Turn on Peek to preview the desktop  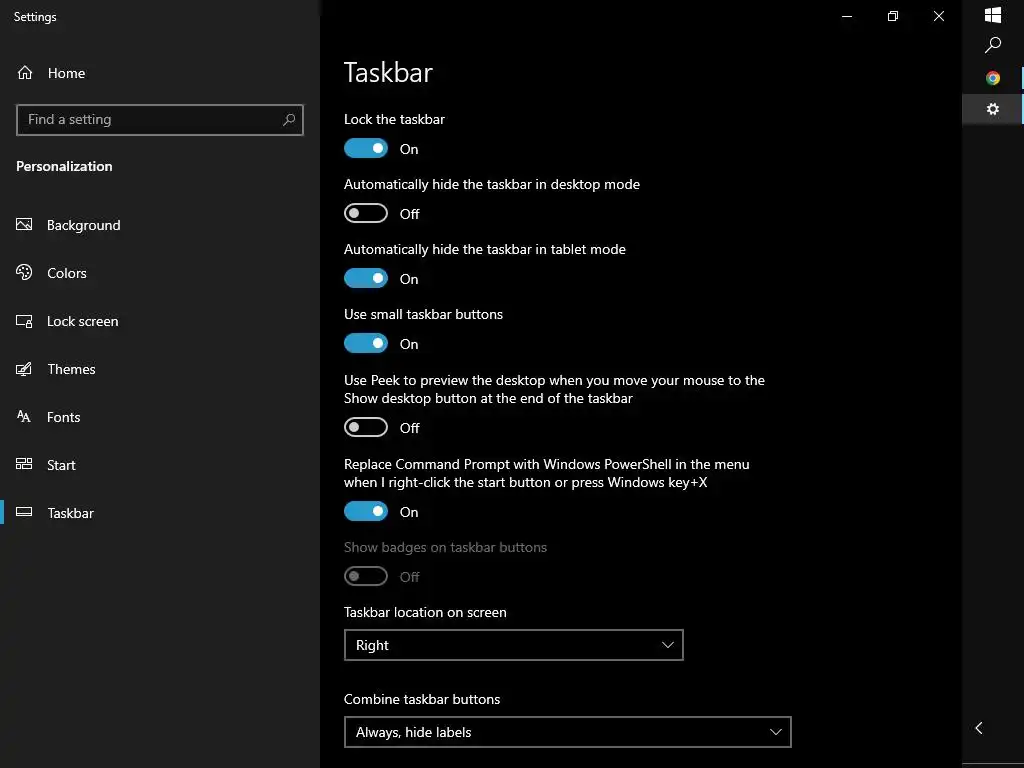(x=366, y=428)
